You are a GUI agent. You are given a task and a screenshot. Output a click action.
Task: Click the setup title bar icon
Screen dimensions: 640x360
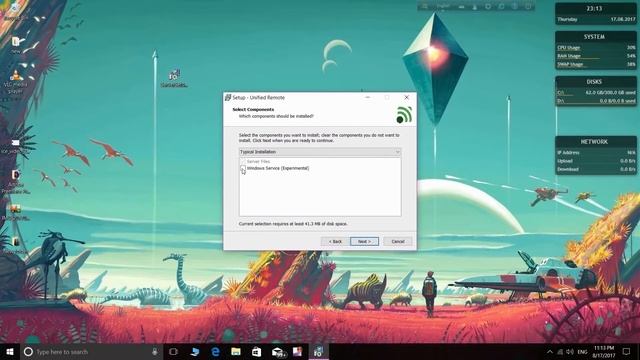[228, 98]
